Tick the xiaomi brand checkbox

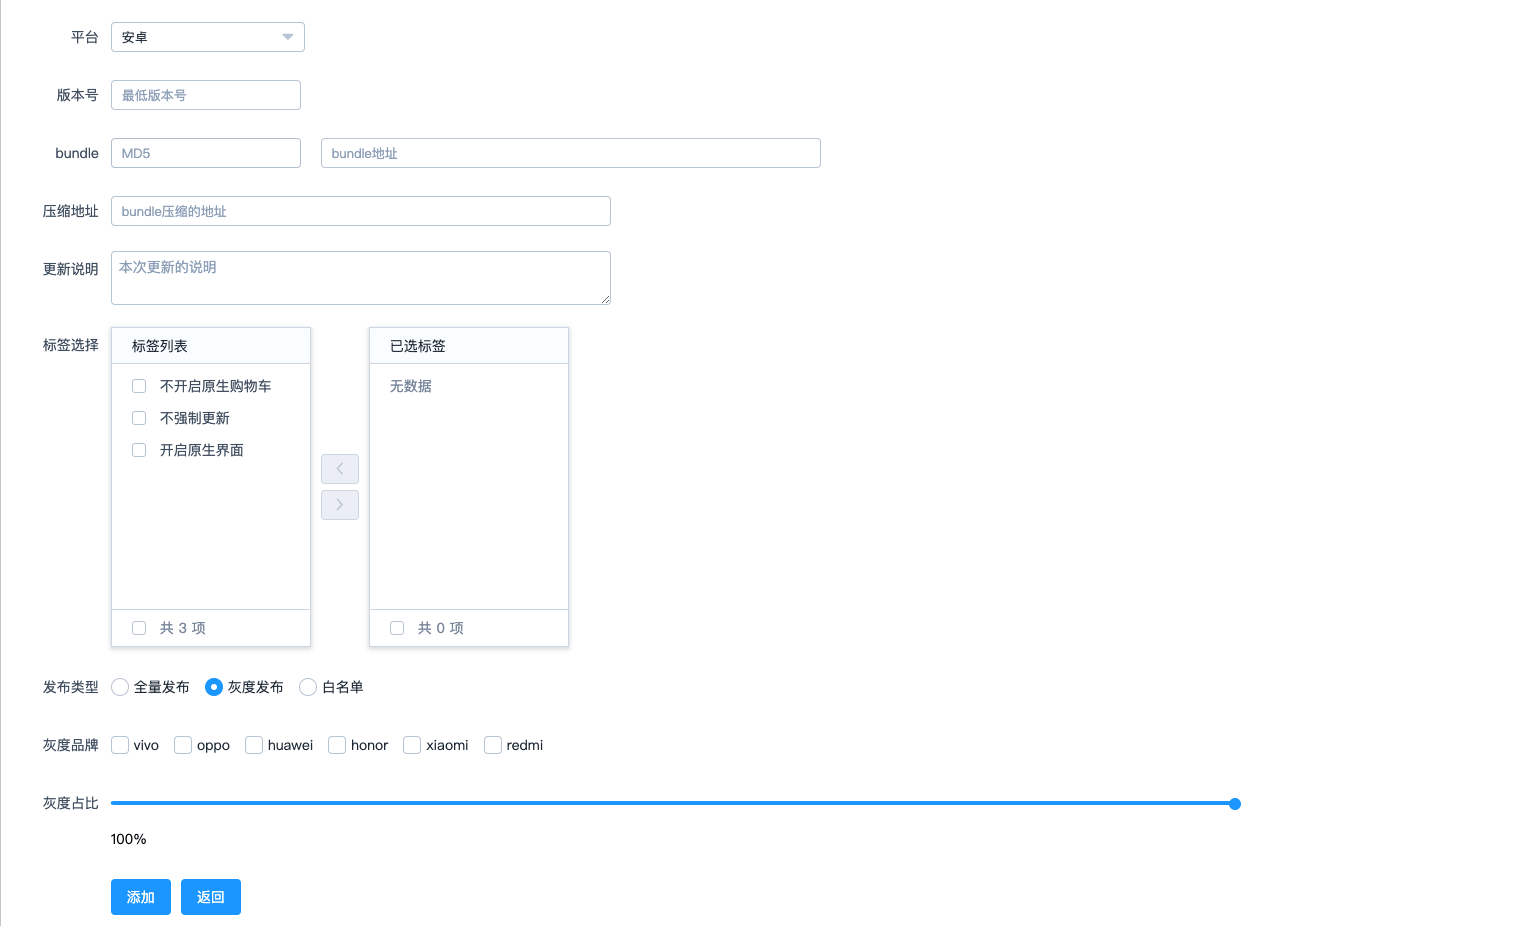(x=412, y=745)
